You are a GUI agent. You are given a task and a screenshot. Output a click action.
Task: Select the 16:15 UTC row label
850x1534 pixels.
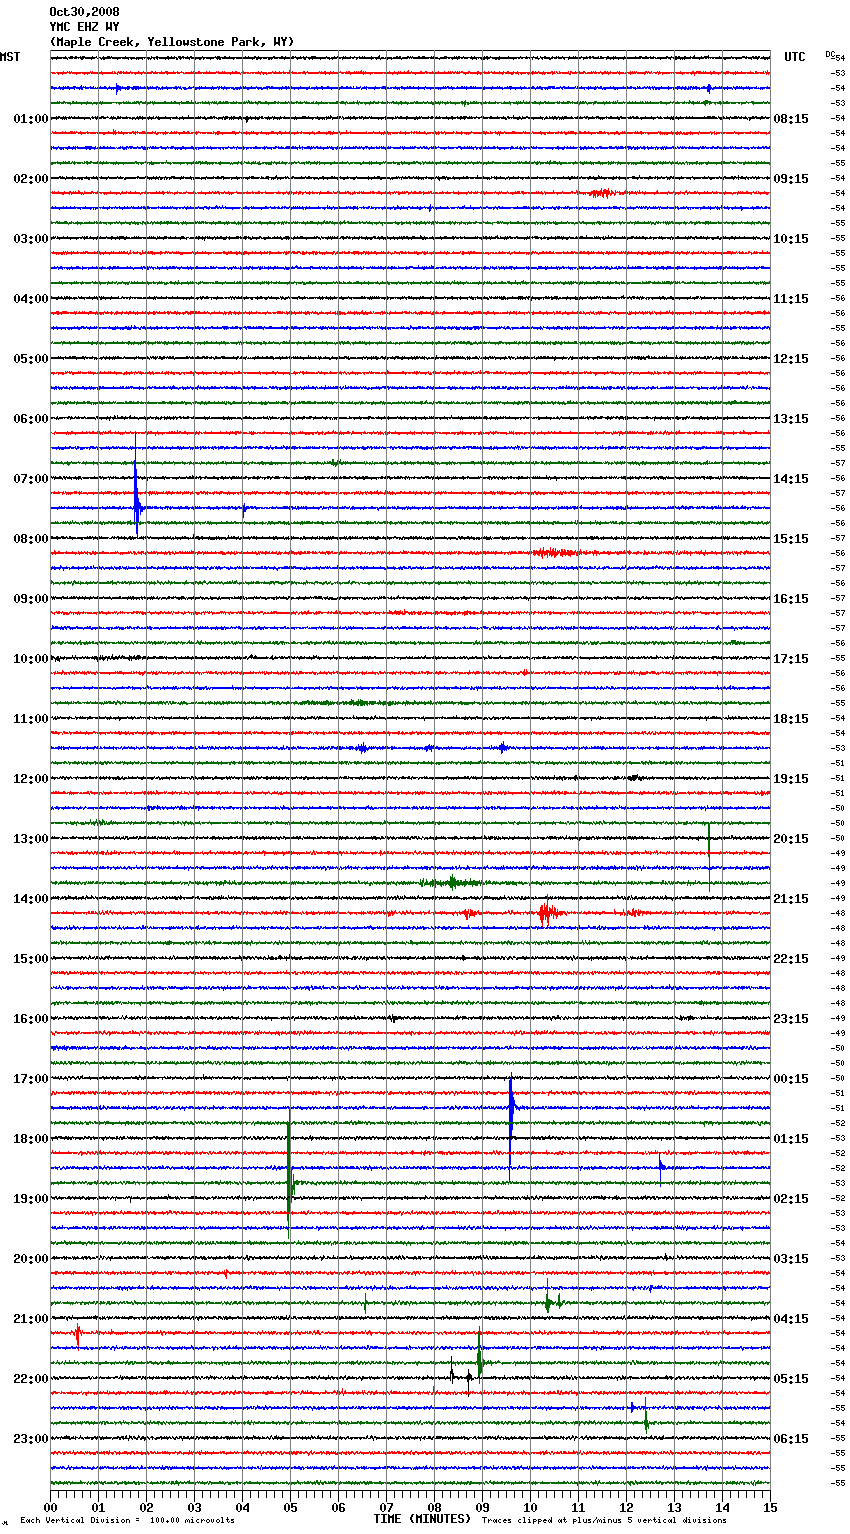[x=791, y=599]
